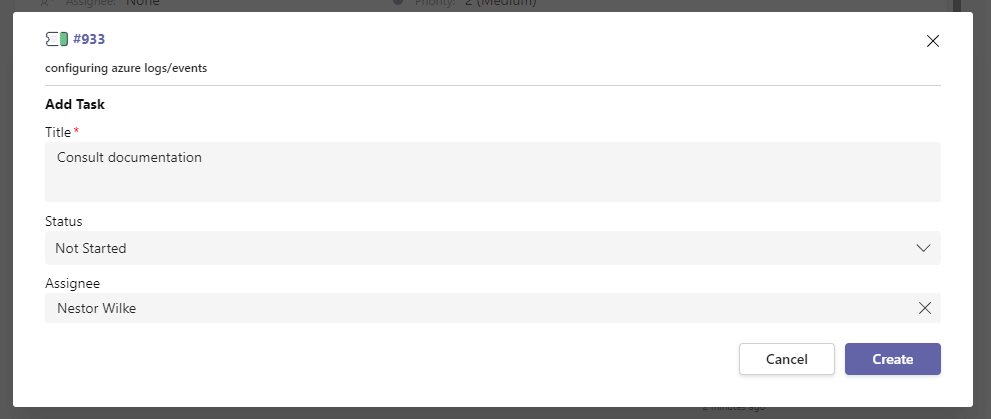
Task: Click the Create button
Action: click(892, 359)
